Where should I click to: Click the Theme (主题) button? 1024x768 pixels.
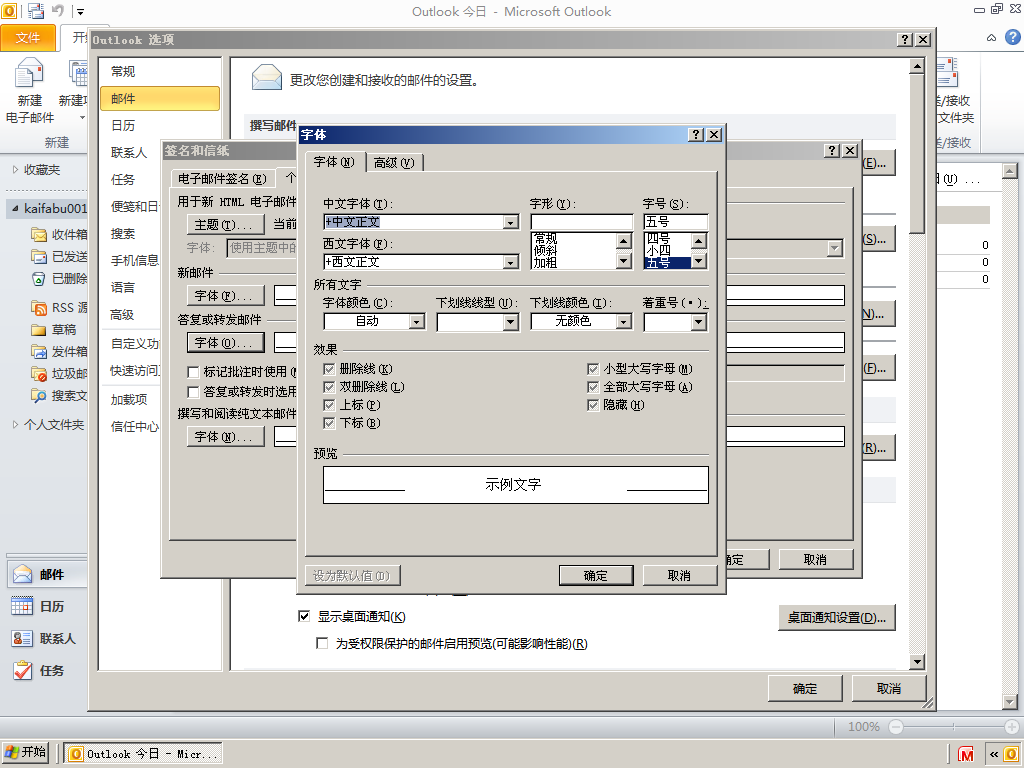[x=225, y=225]
